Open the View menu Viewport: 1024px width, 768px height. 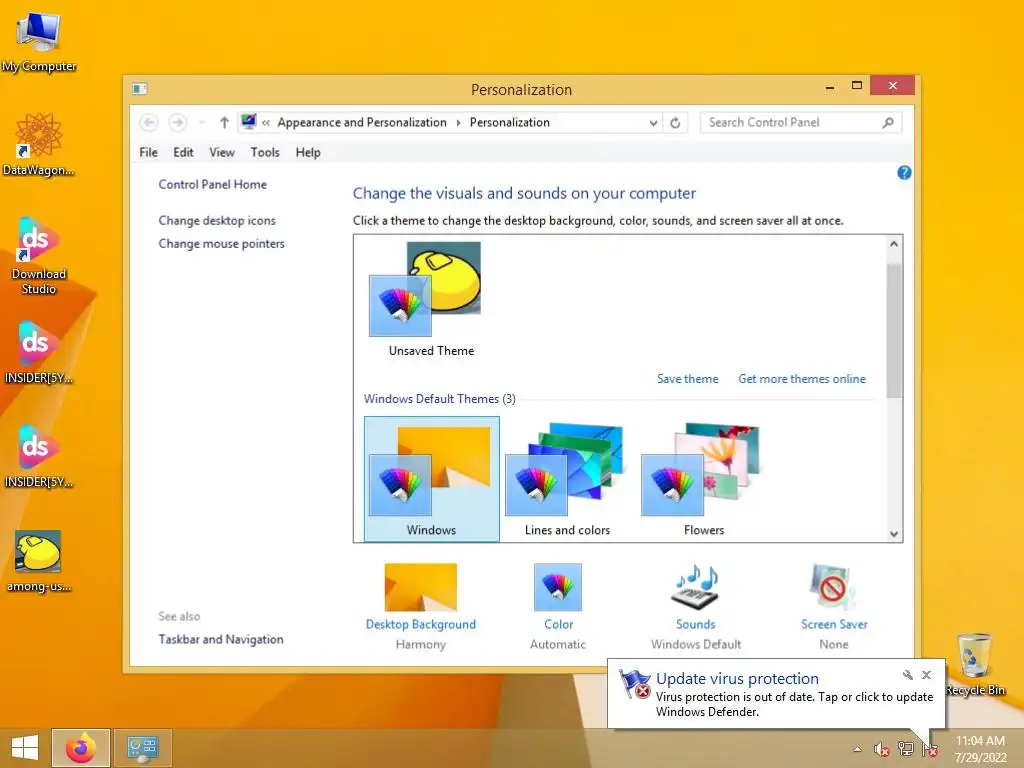click(x=221, y=152)
